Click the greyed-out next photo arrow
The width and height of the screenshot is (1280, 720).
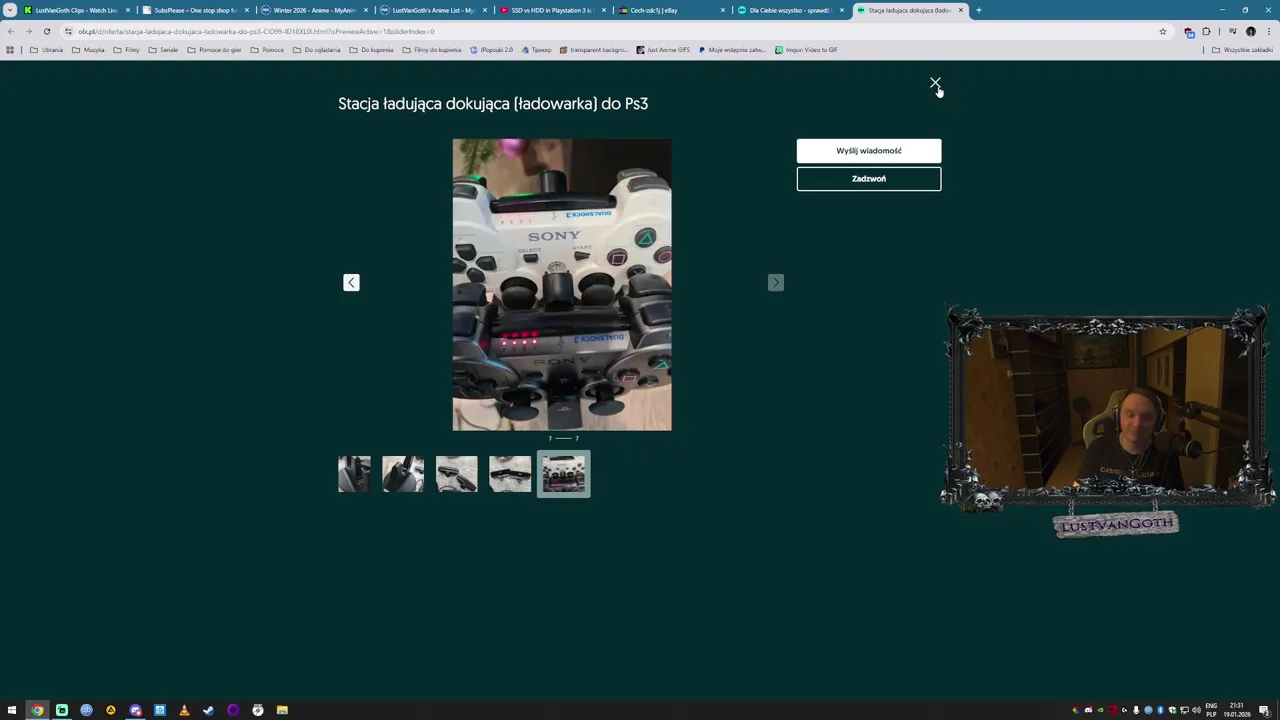776,283
